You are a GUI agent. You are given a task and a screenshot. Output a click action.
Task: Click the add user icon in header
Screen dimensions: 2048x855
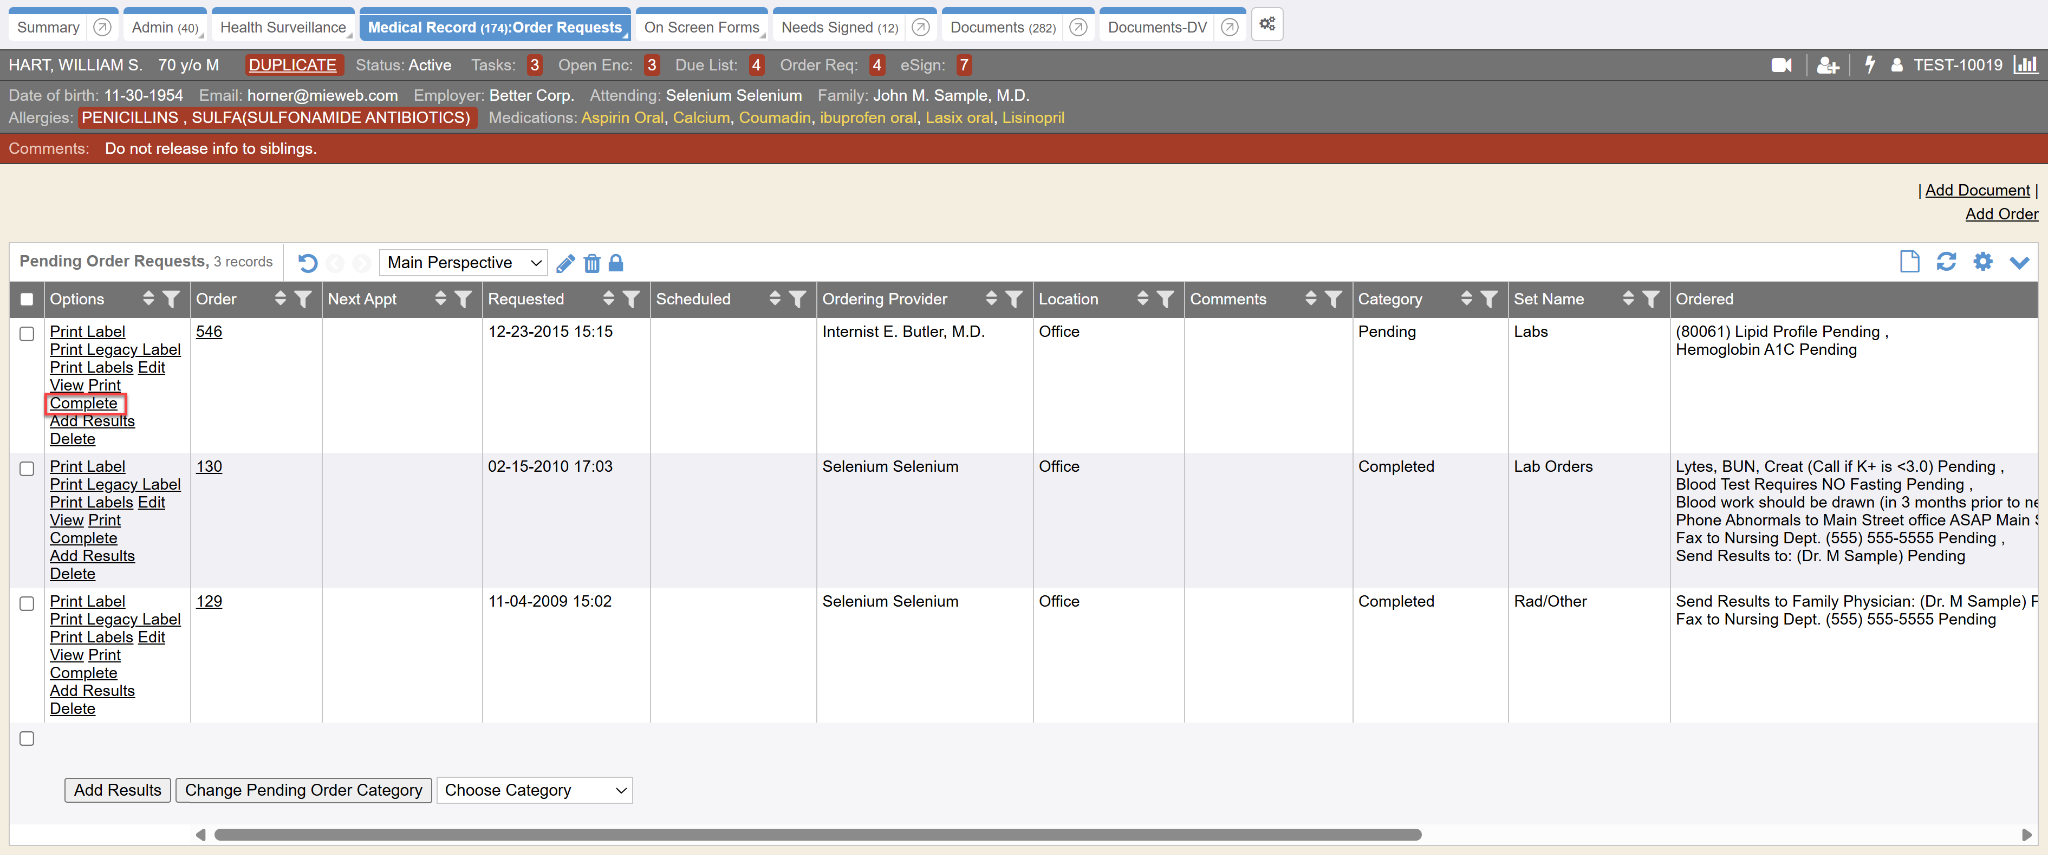click(1828, 65)
